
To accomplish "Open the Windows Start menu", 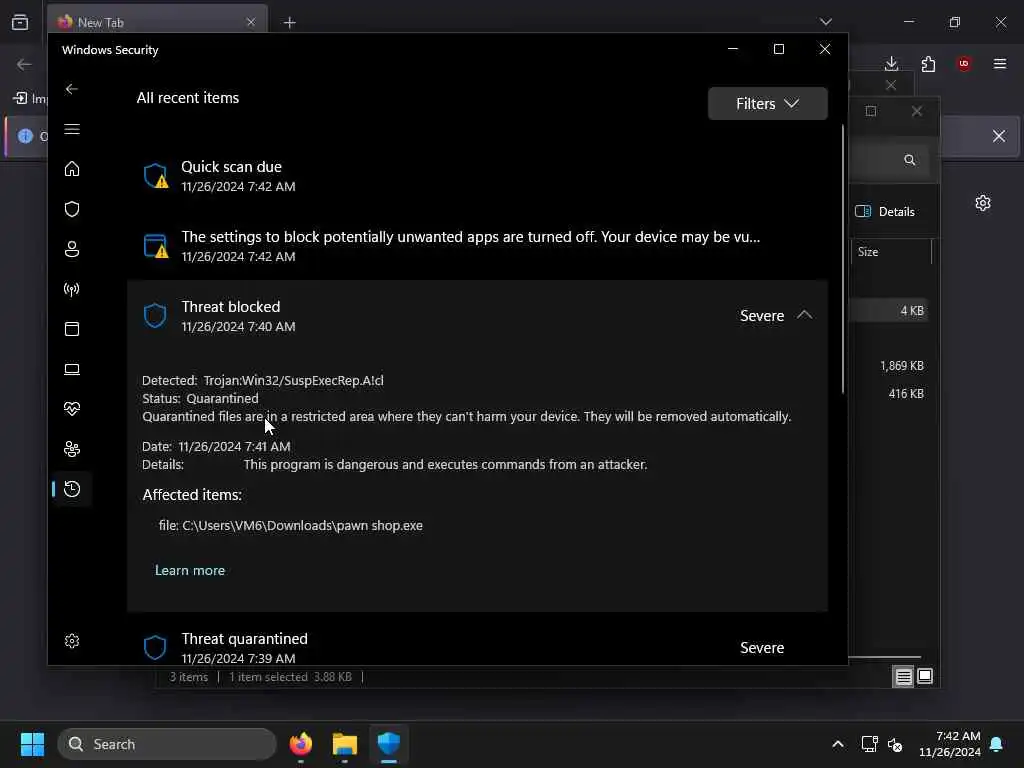I will [32, 744].
